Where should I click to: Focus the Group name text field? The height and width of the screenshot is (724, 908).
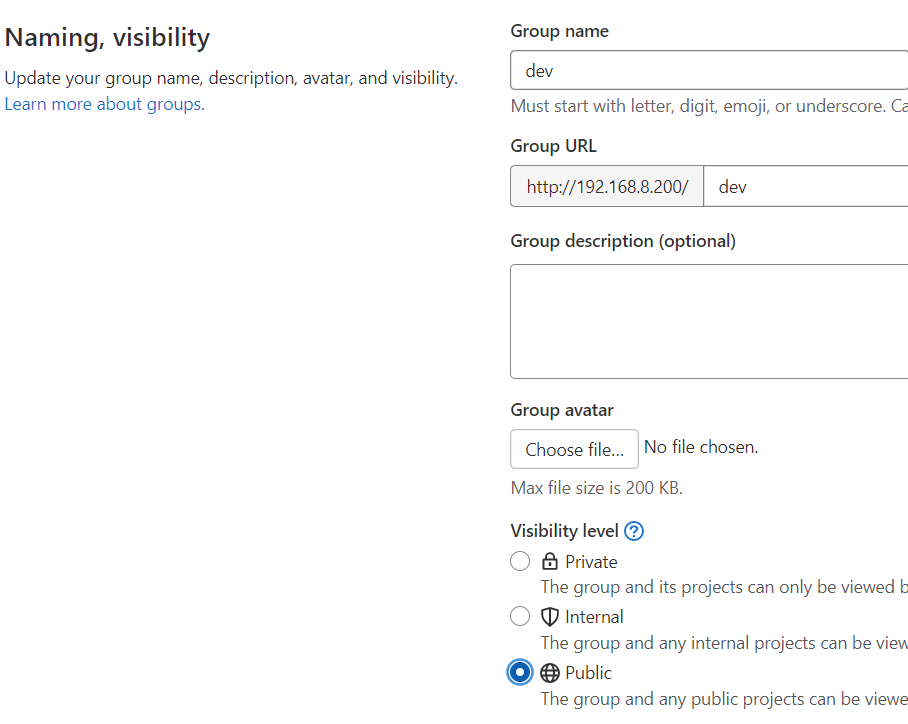point(710,71)
